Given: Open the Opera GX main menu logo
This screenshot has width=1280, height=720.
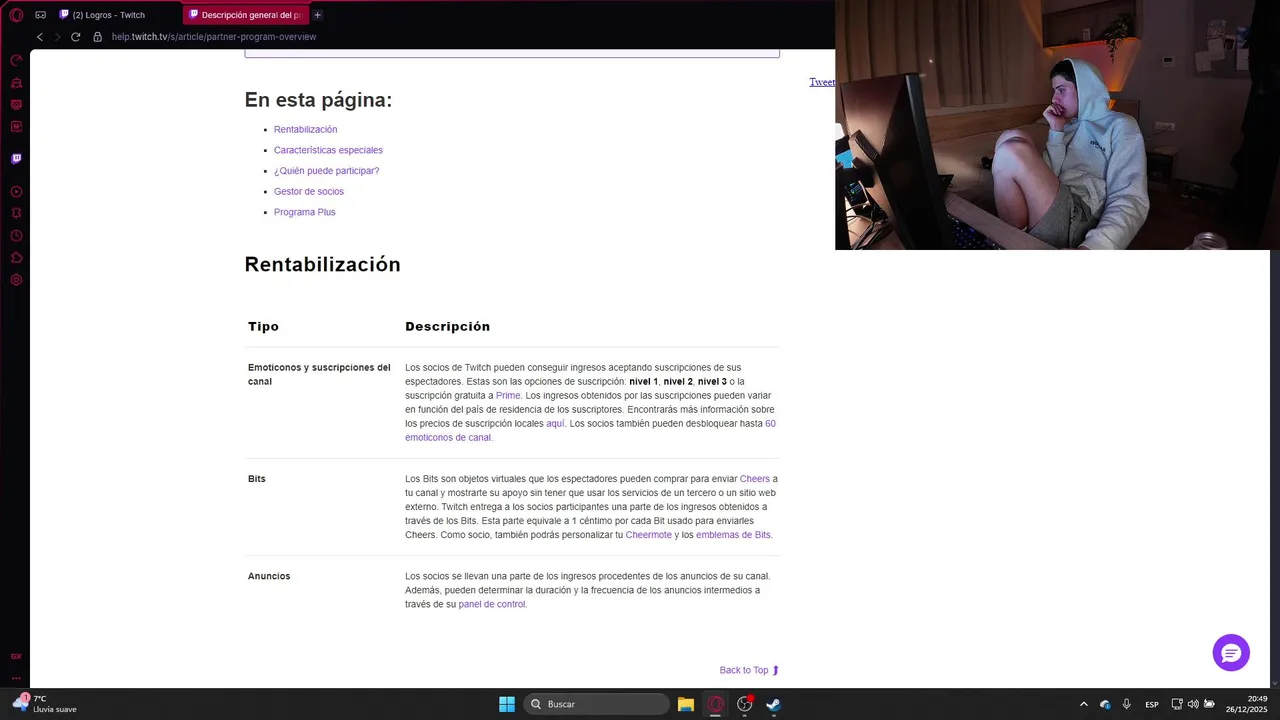Looking at the screenshot, I should point(16,15).
